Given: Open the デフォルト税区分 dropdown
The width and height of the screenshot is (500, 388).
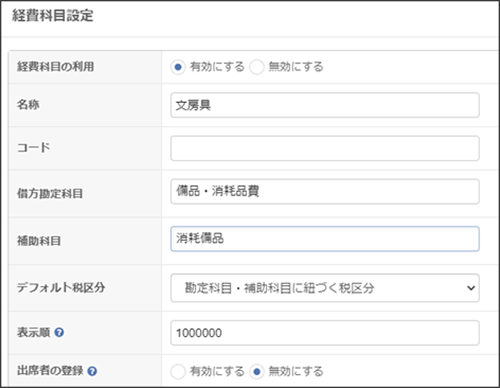Looking at the screenshot, I should (x=325, y=288).
